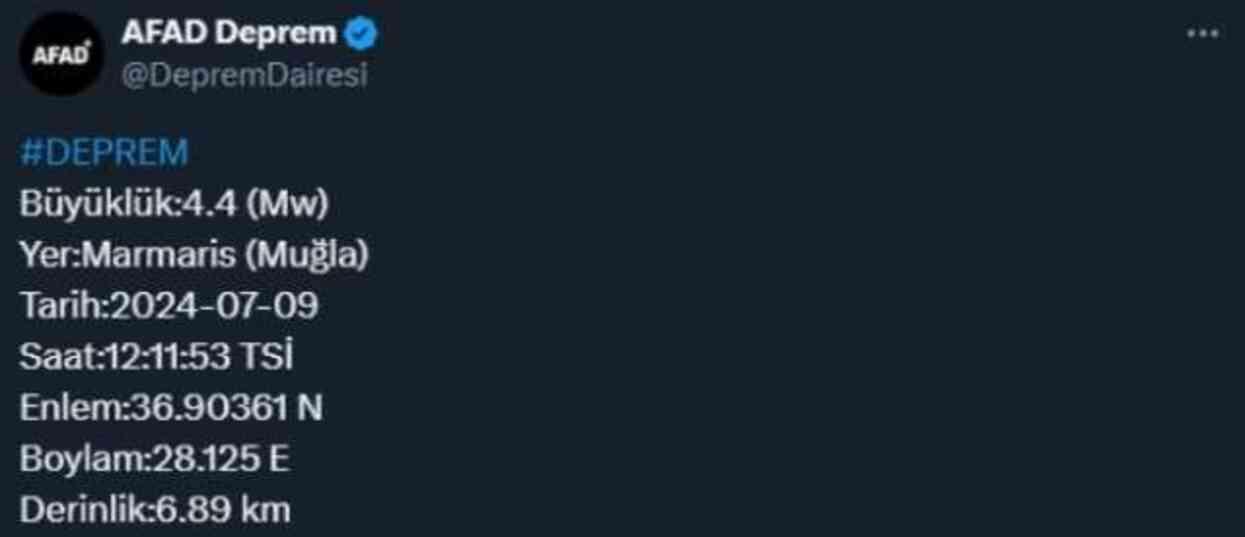Open the three-dot more options menu

1202,34
